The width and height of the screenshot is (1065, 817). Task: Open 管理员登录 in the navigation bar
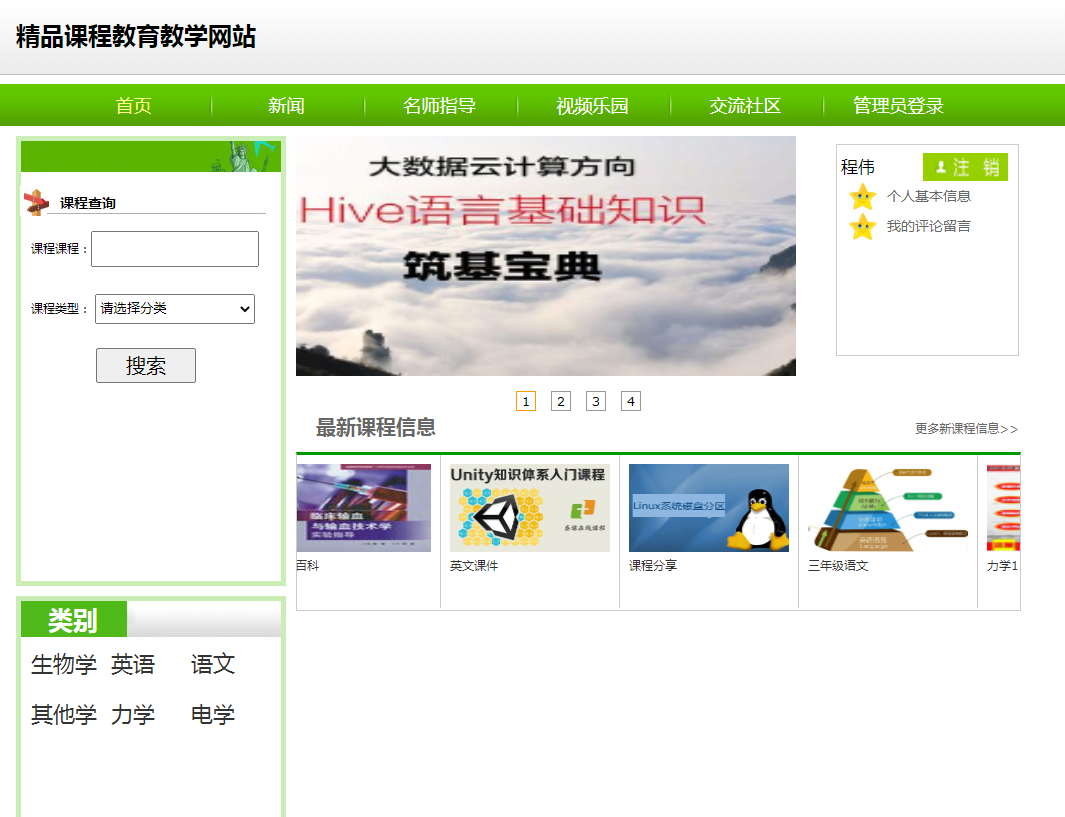tap(898, 106)
